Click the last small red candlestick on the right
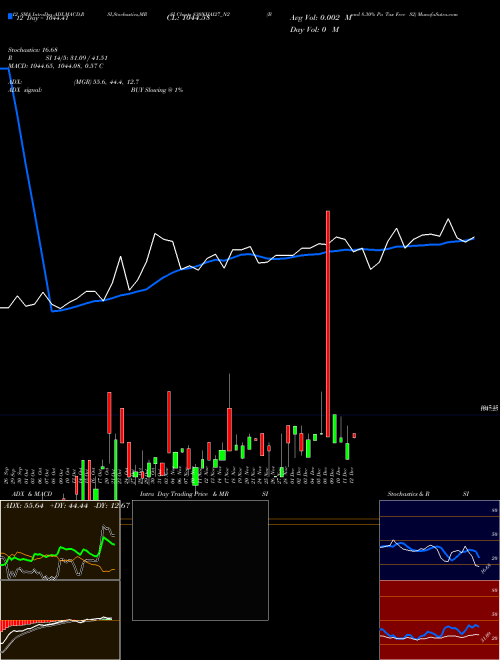 pyautogui.click(x=354, y=436)
